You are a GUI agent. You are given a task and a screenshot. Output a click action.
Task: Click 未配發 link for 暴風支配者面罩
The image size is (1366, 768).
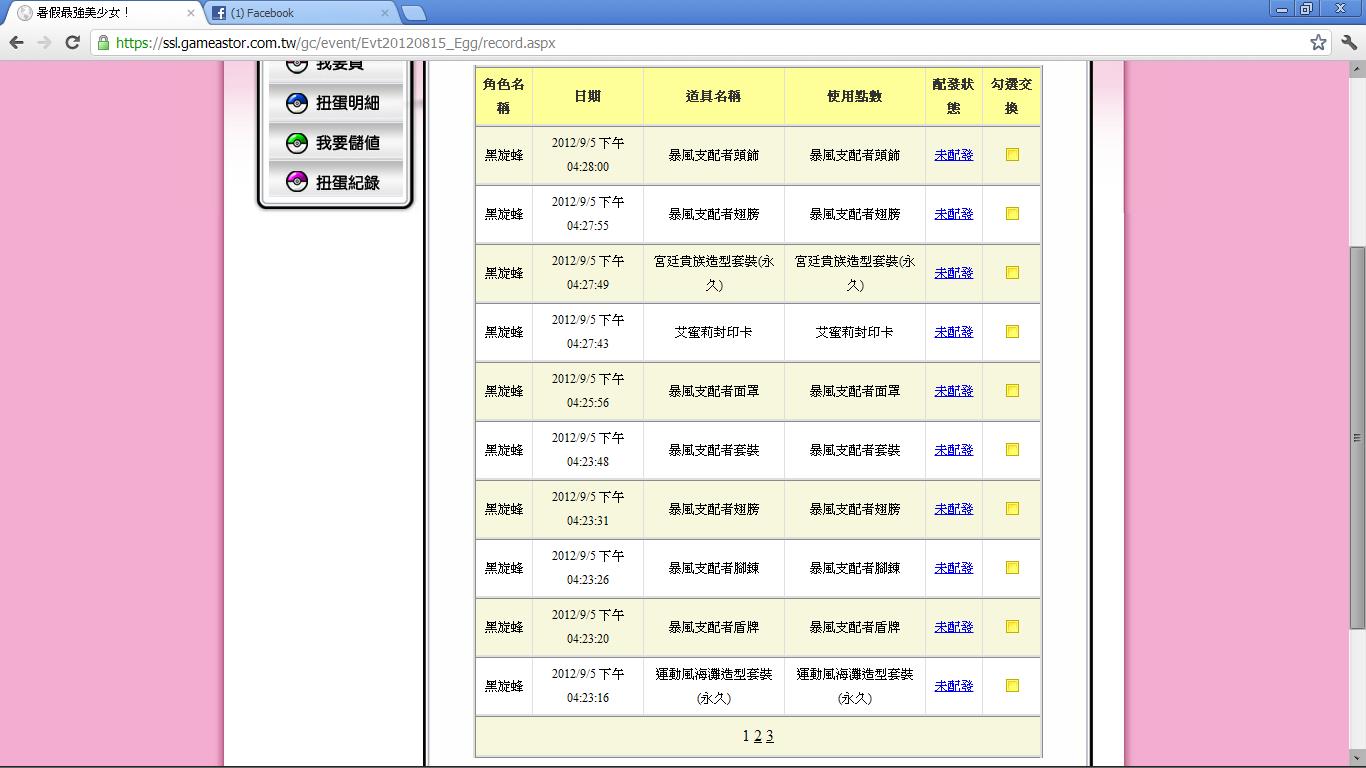953,391
